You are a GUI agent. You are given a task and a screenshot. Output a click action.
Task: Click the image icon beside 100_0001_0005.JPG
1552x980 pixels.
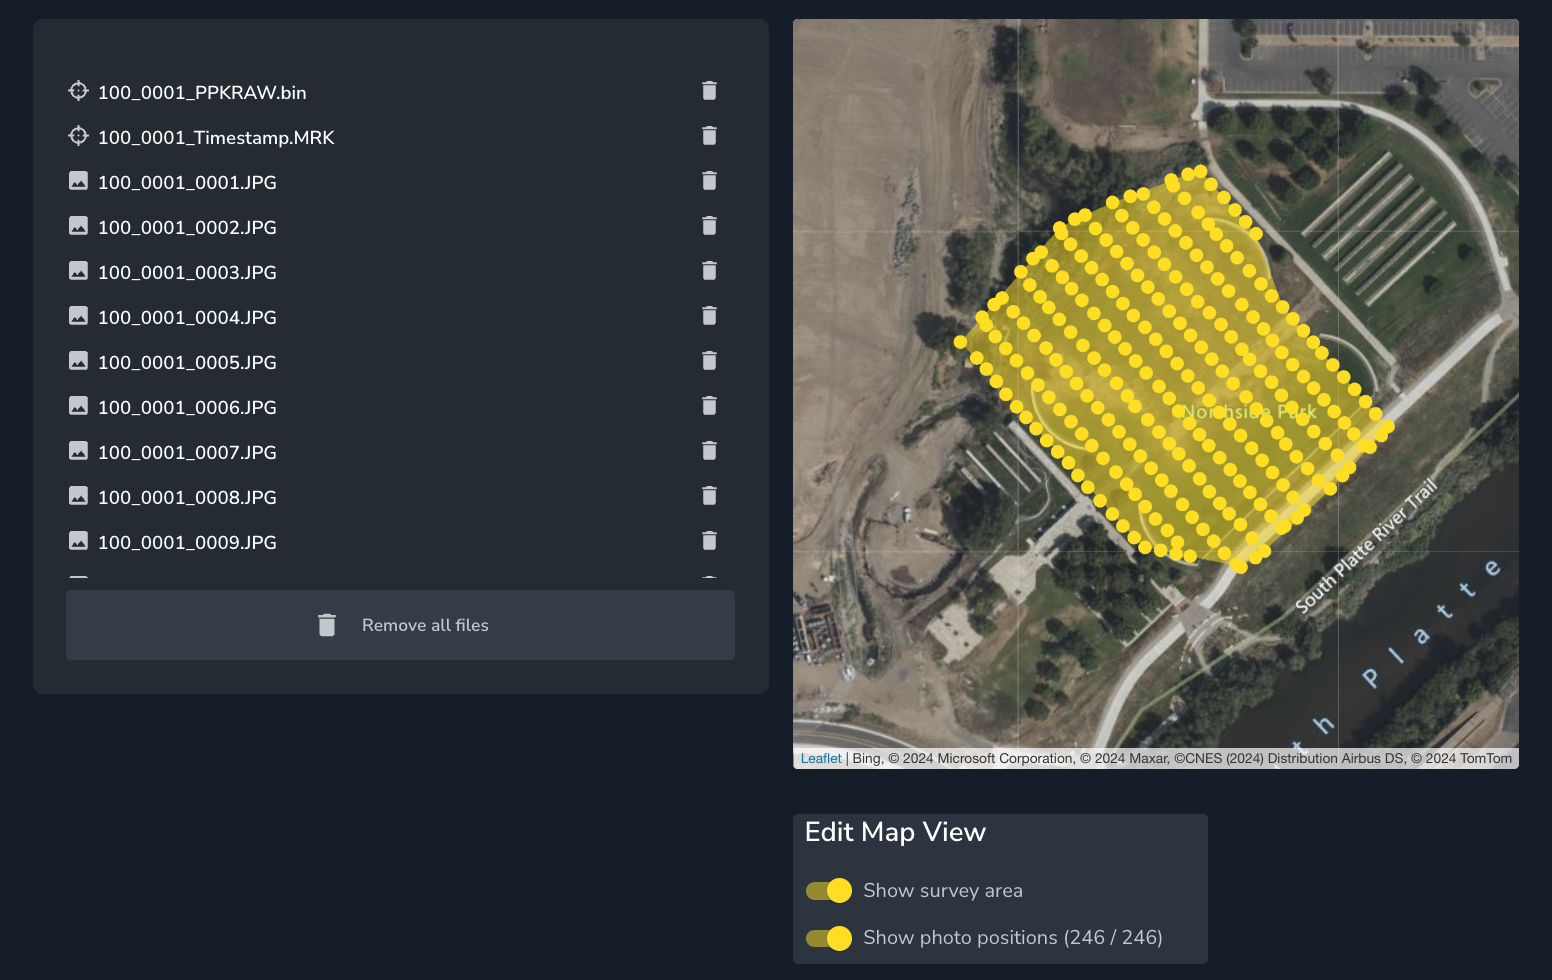(78, 361)
